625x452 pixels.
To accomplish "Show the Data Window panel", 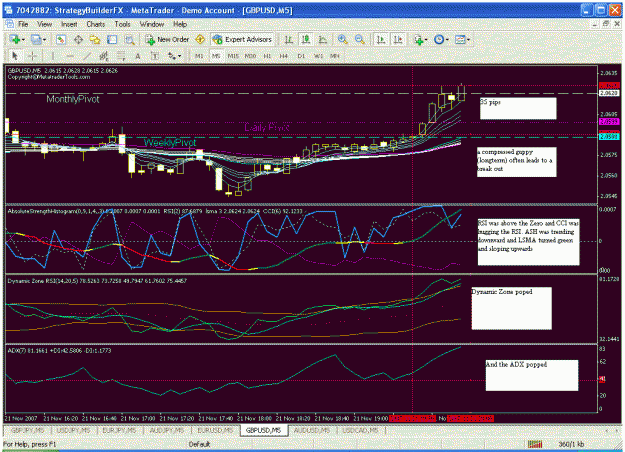I will tap(78, 39).
